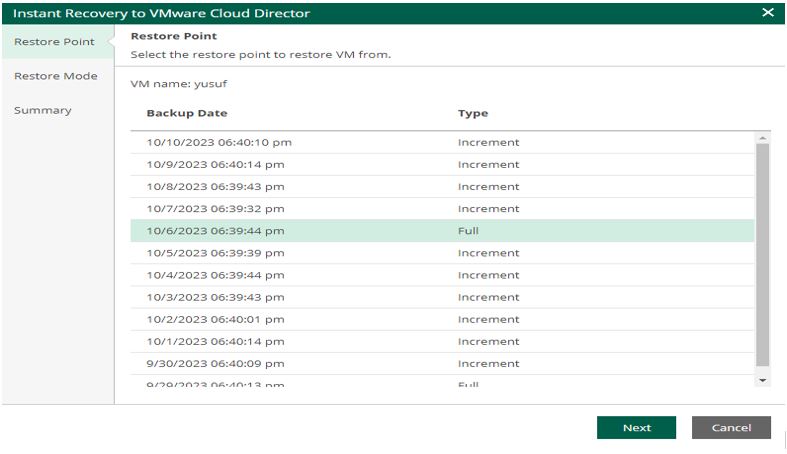
Task: Click the VM name: yusuf label
Action: click(179, 84)
